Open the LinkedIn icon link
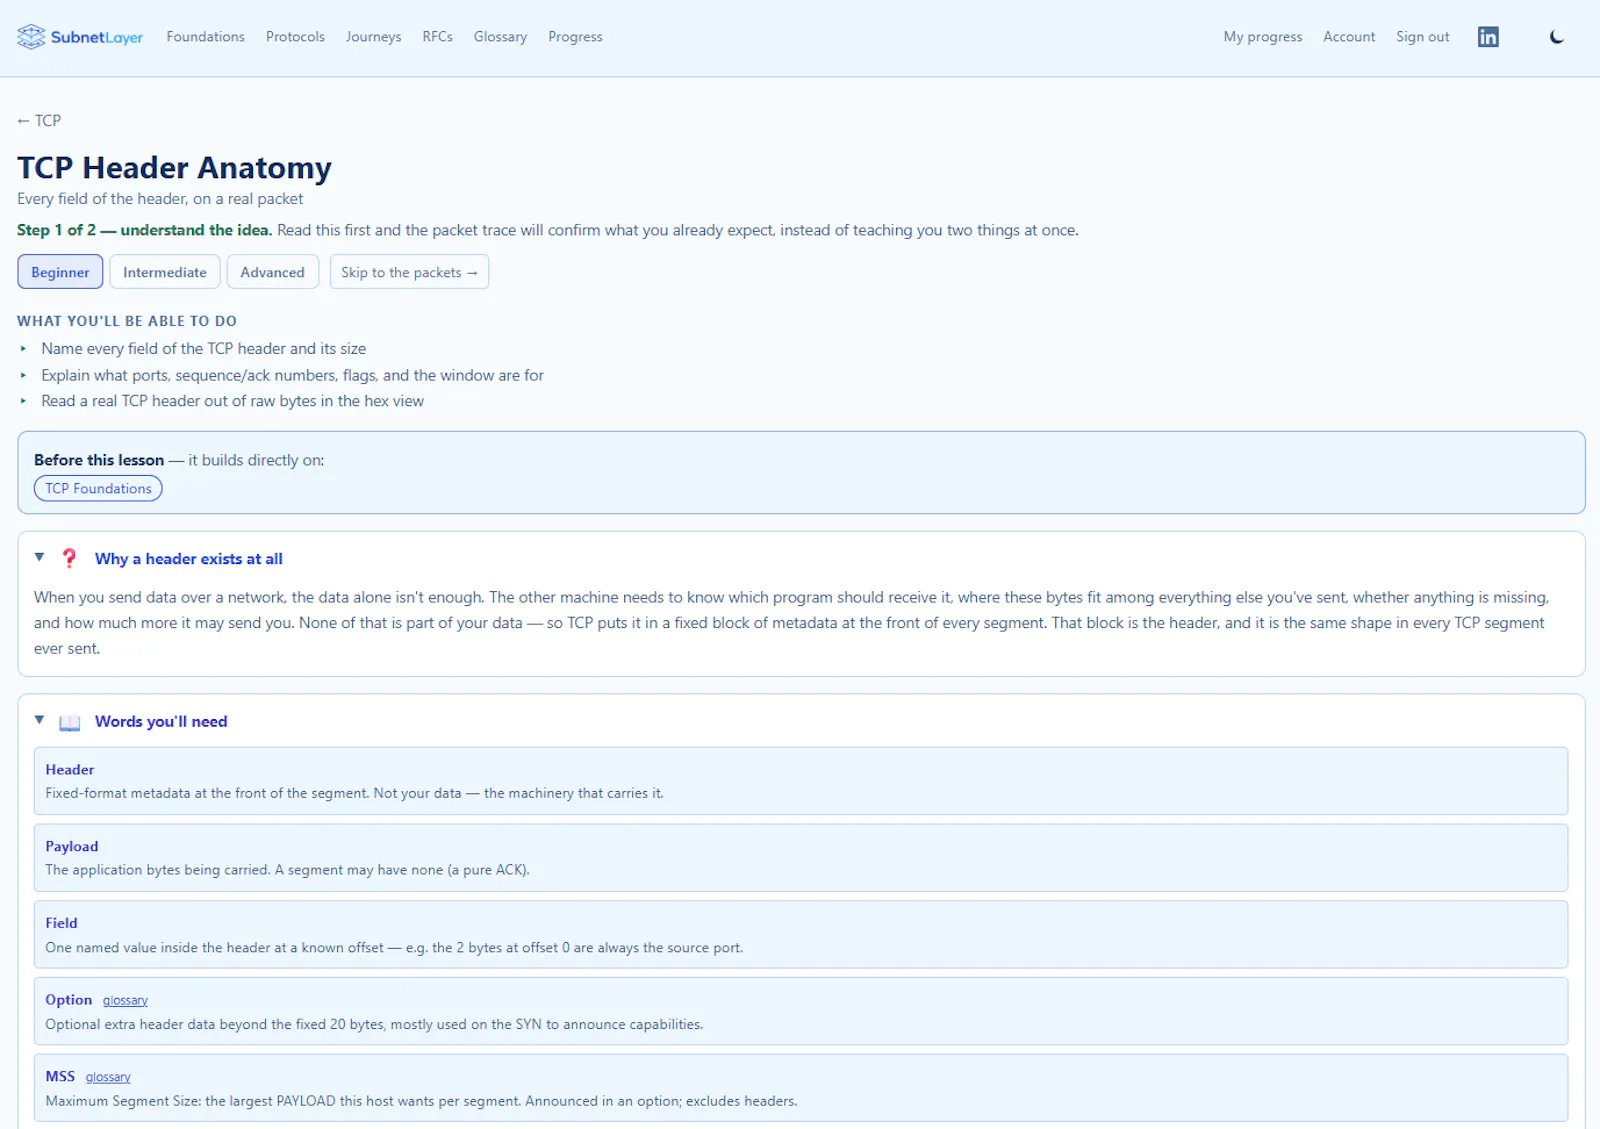 (1488, 37)
